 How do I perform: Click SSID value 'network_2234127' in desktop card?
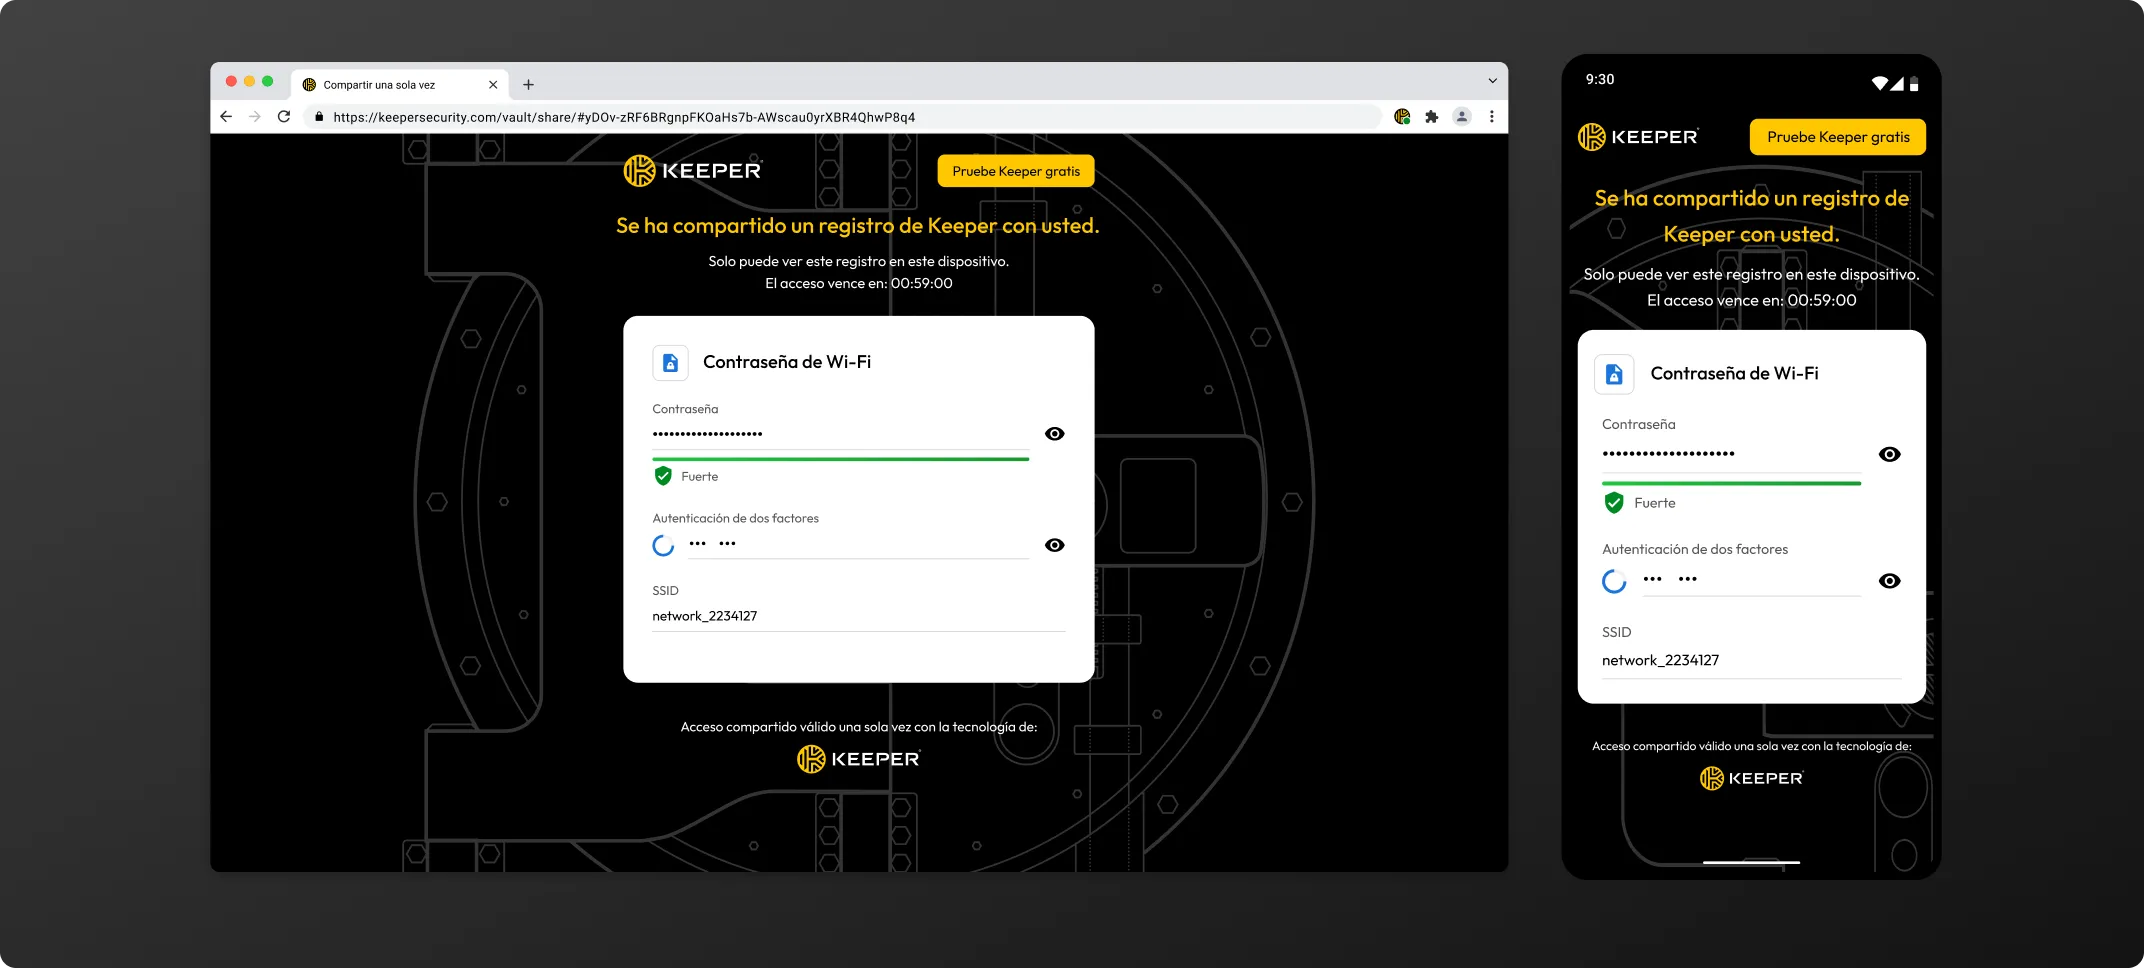point(705,616)
